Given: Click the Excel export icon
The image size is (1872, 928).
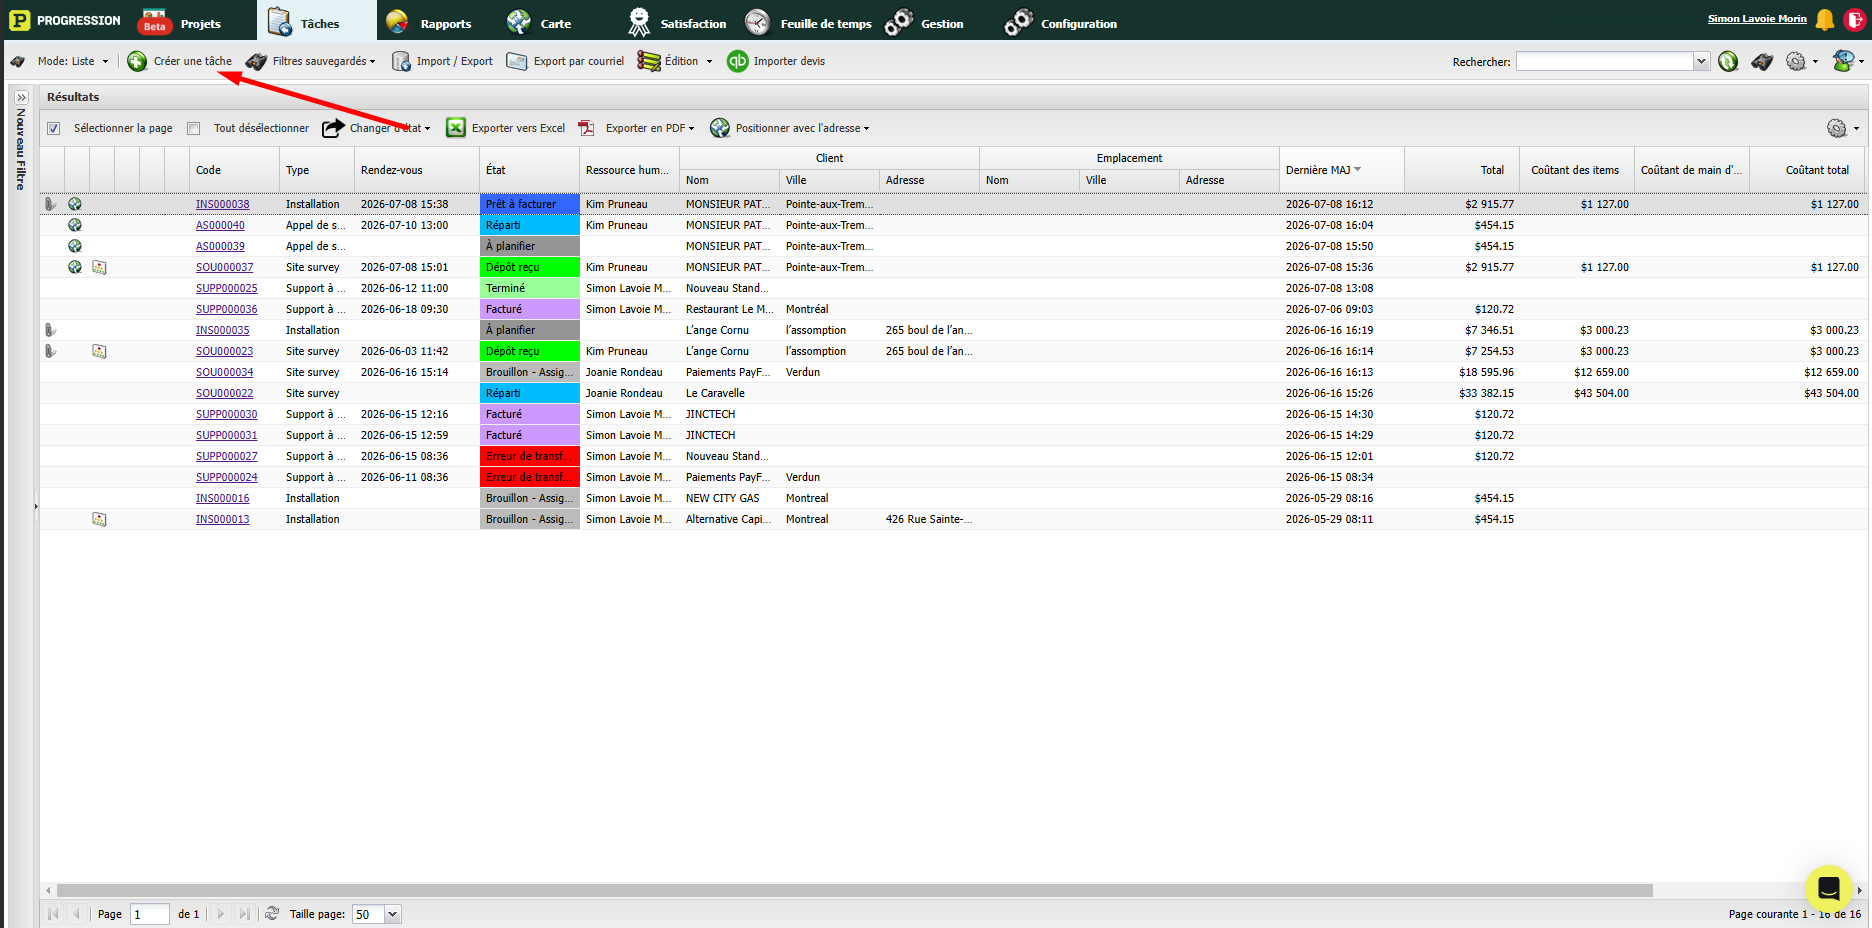Looking at the screenshot, I should pos(456,128).
